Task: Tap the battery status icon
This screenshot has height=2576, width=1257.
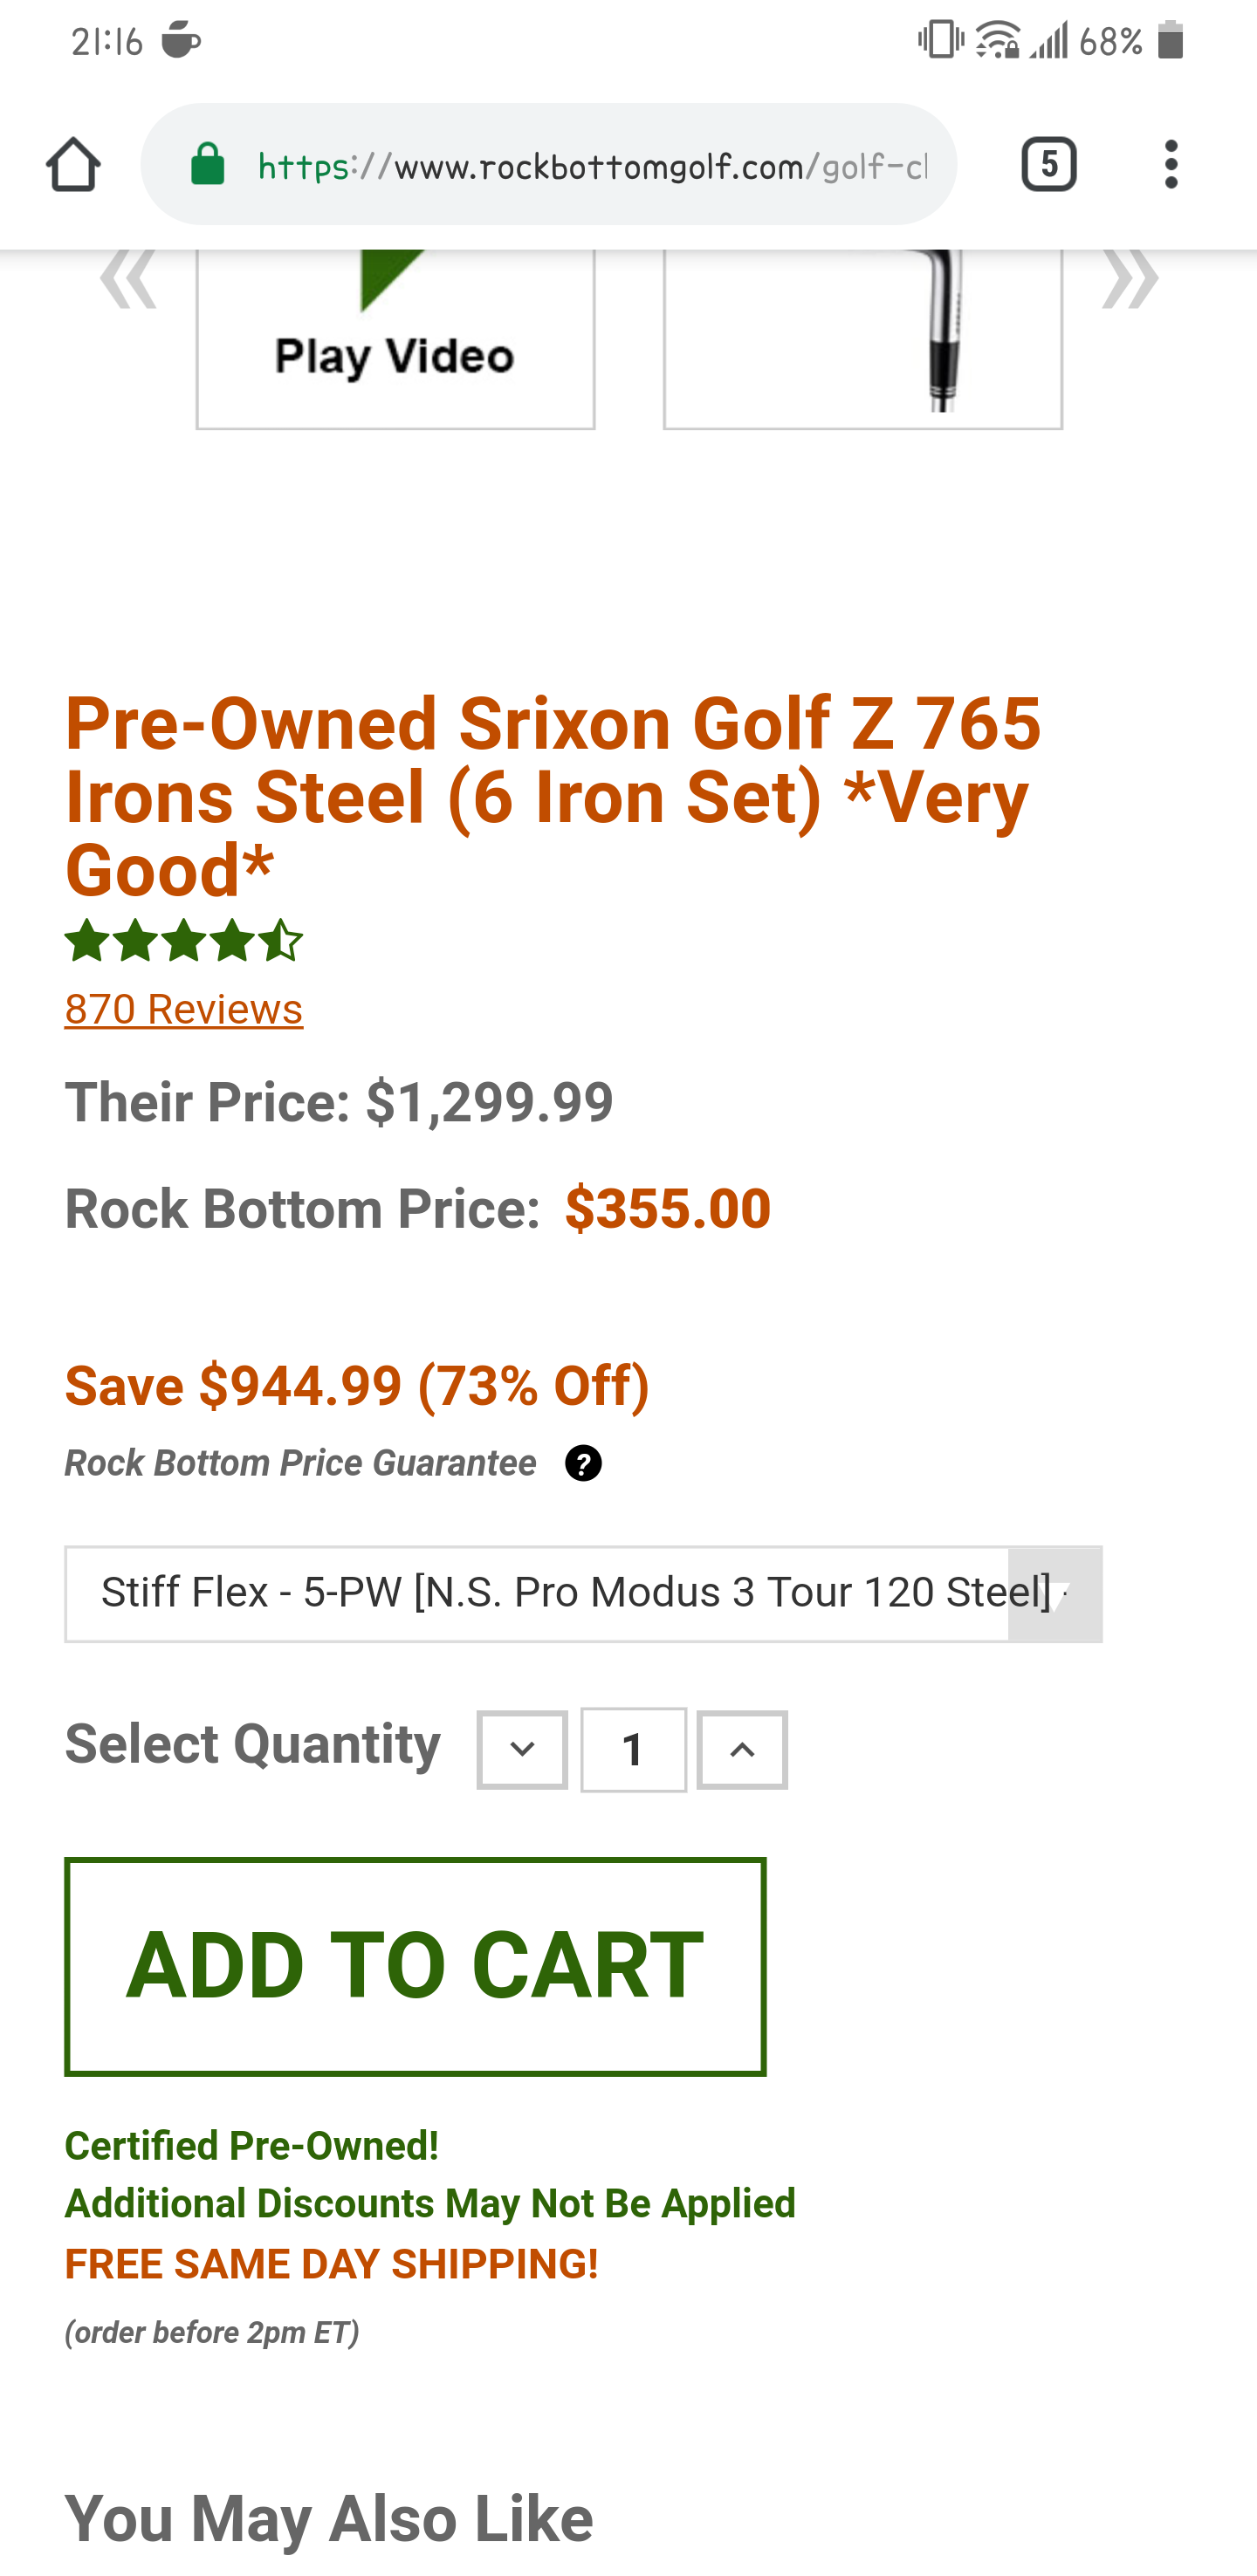Action: [1170, 42]
